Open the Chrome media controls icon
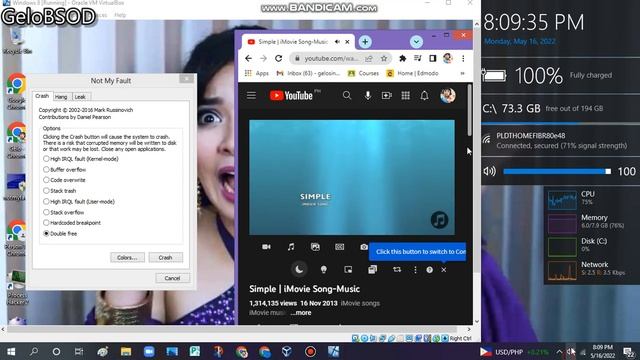This screenshot has width=640, height=360. coord(417,58)
